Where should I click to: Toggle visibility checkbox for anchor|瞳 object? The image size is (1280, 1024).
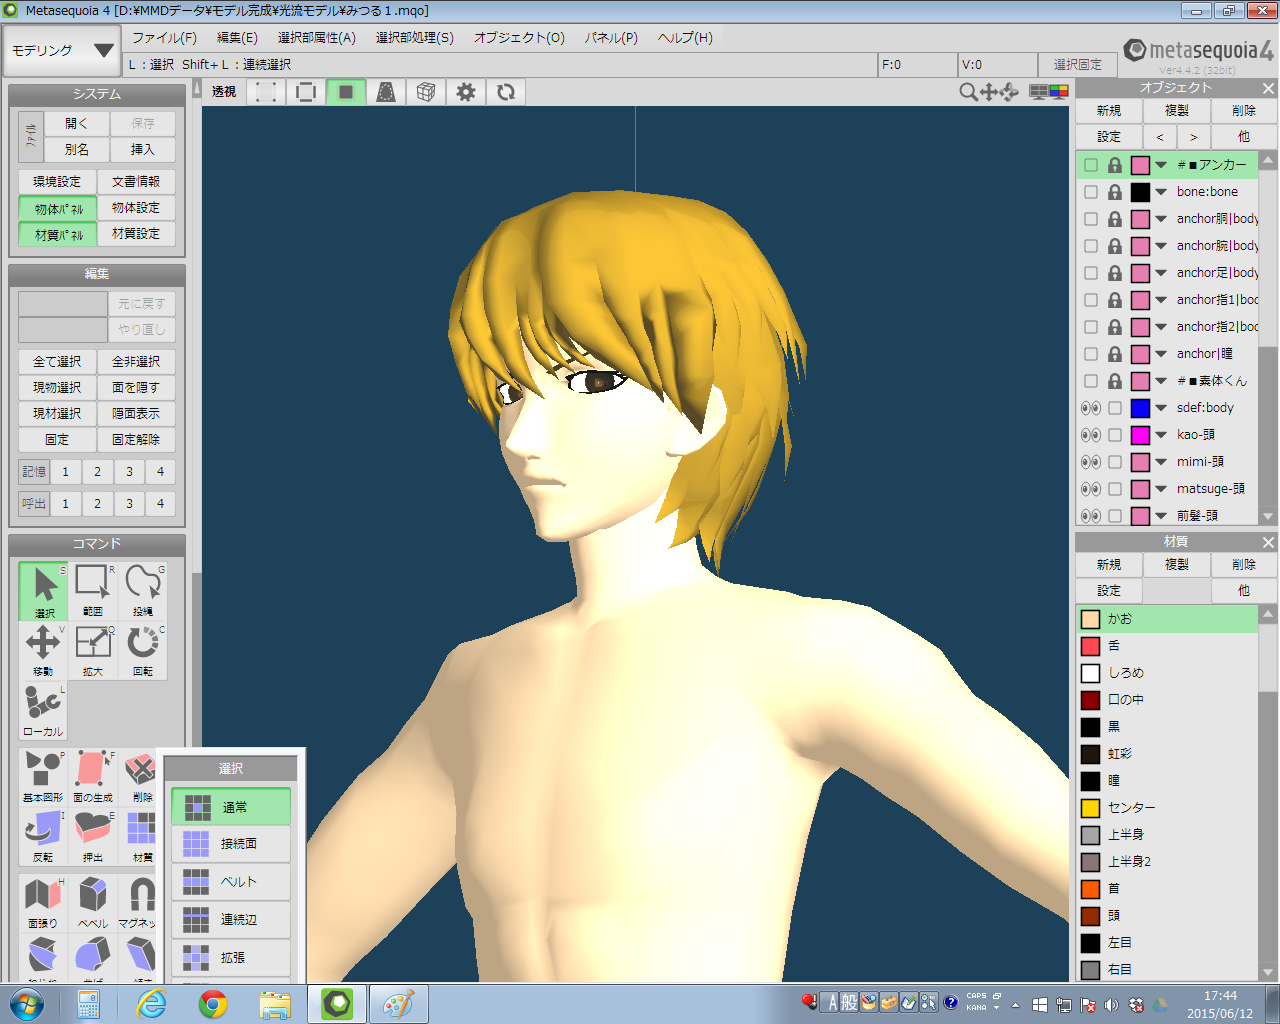1091,354
